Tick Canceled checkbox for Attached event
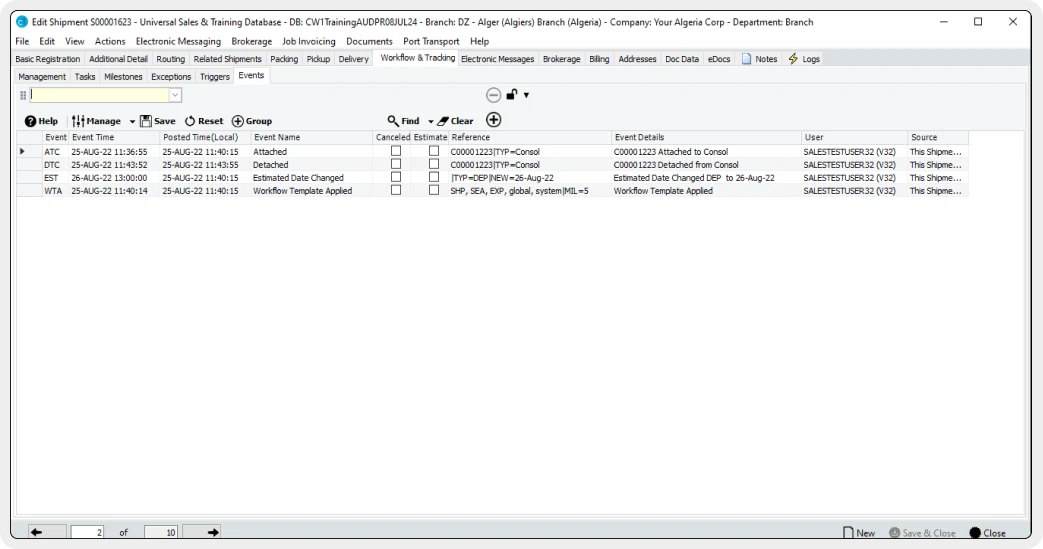1043x549 pixels. pos(395,151)
